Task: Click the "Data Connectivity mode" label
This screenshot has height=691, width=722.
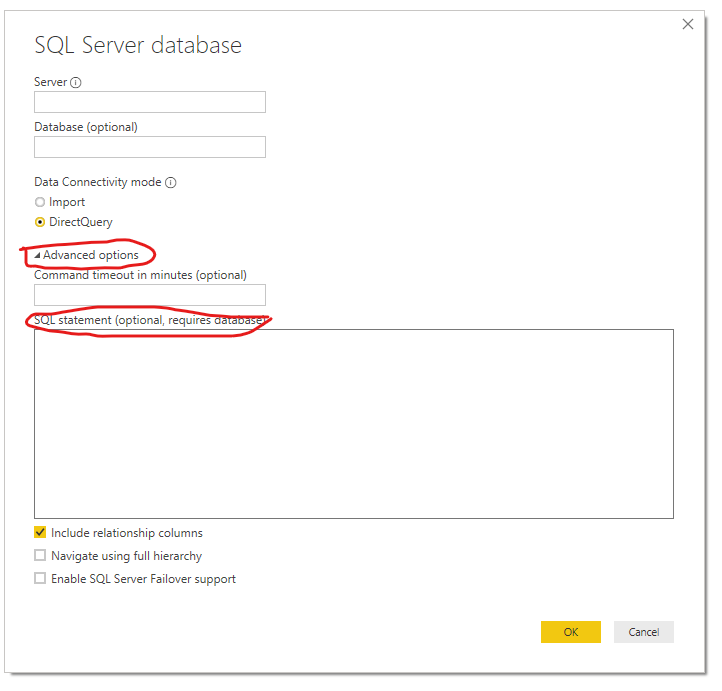Action: point(98,182)
